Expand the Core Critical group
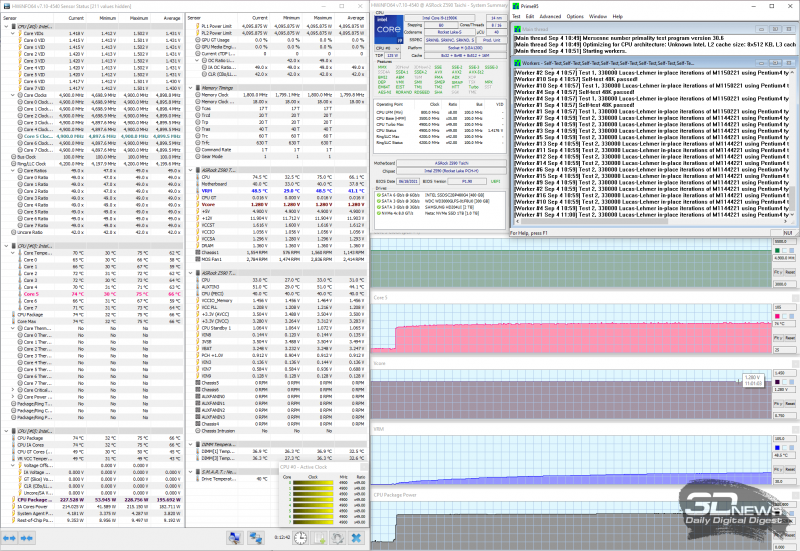Image resolution: width=800 pixels, height=551 pixels. 13,390
